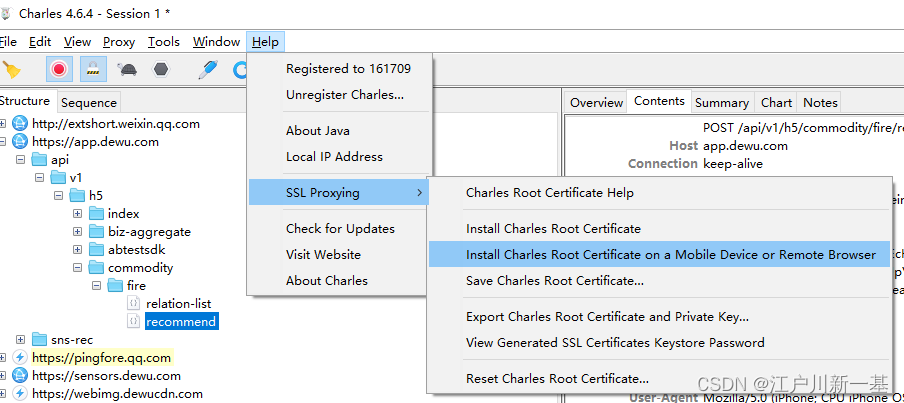
Task: Collapse the api folder node
Action: coord(20,160)
